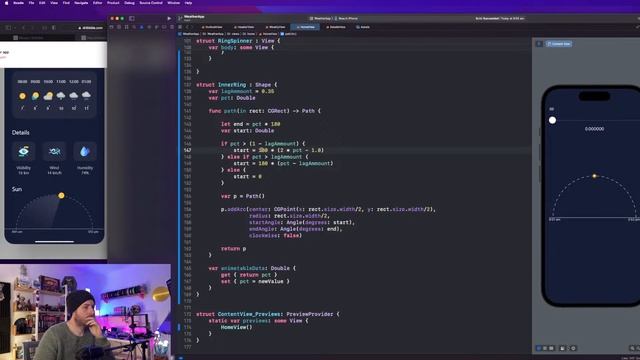
Task: Click the preview on-device info button
Action: pyautogui.click(x=573, y=348)
